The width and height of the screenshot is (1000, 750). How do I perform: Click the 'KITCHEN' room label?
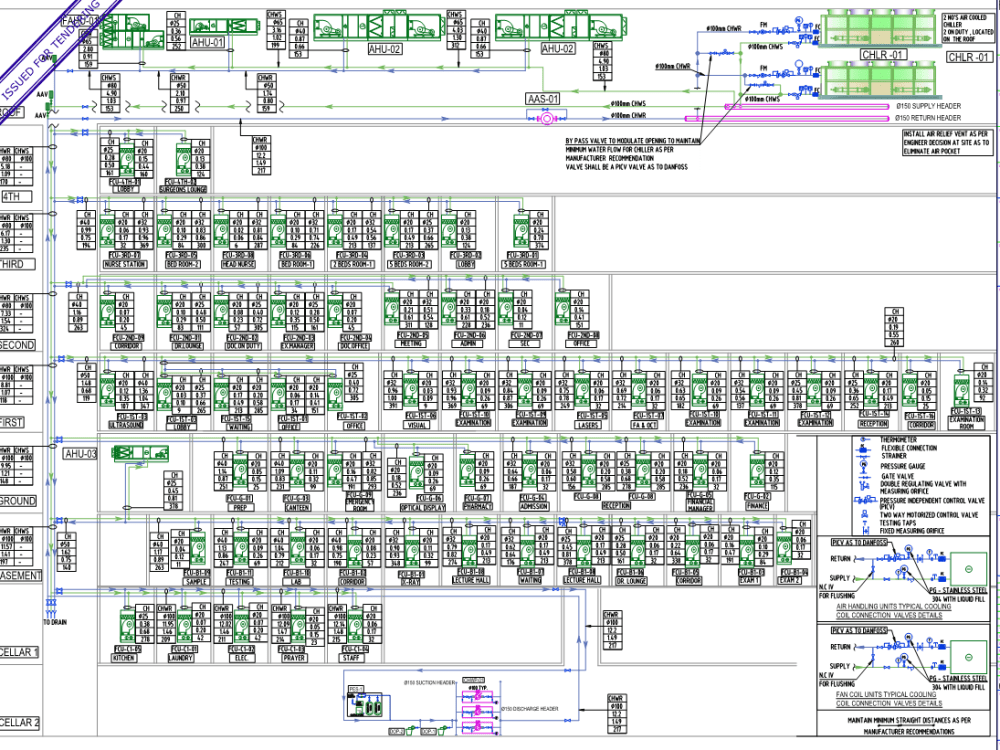pyautogui.click(x=124, y=658)
